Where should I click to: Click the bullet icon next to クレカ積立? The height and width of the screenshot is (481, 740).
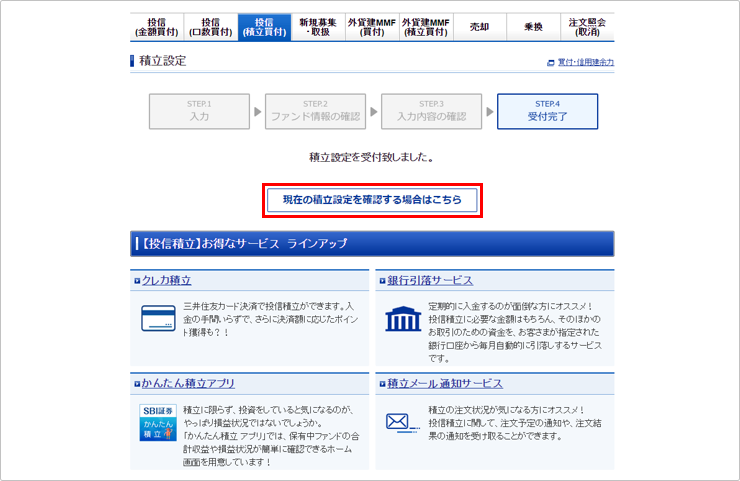click(x=137, y=281)
